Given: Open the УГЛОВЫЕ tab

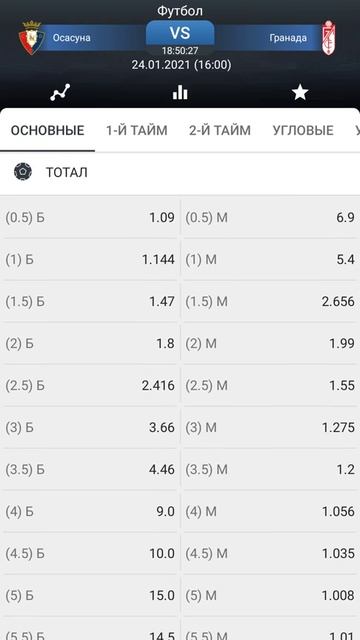Looking at the screenshot, I should point(303,130).
